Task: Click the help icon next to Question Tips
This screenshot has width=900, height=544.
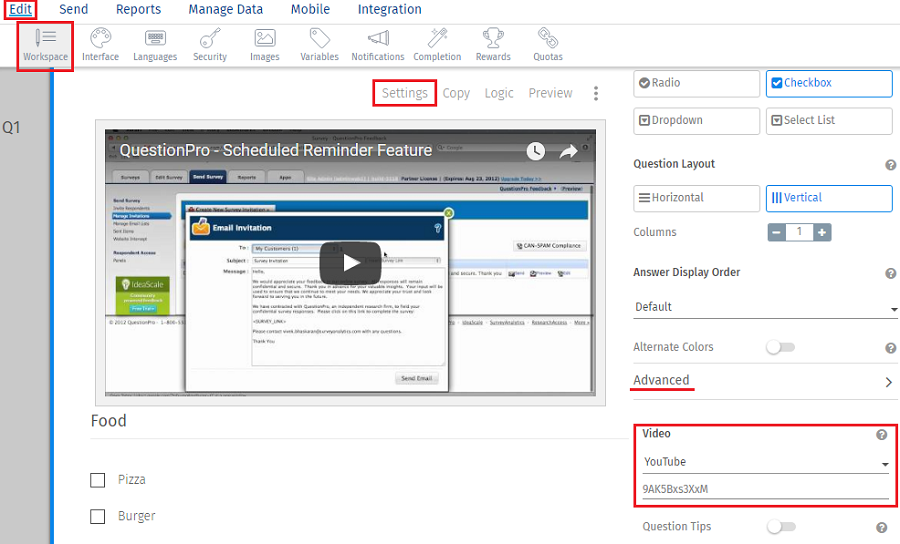Action: 882,528
